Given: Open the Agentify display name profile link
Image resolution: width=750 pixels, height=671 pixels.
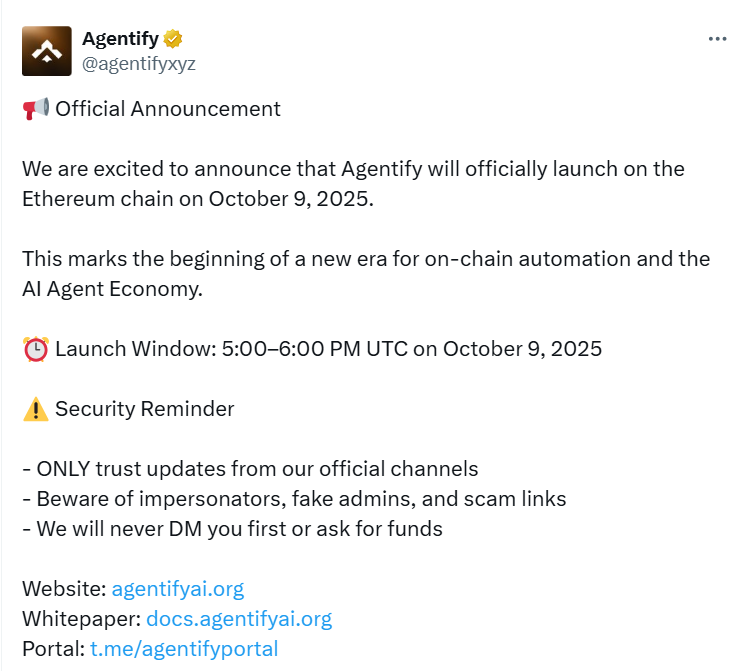Looking at the screenshot, I should [x=119, y=39].
